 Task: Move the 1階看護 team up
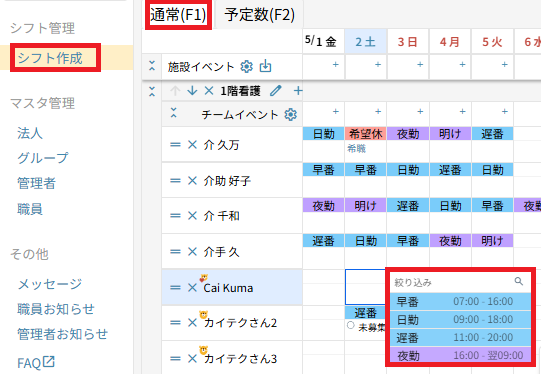pos(175,91)
